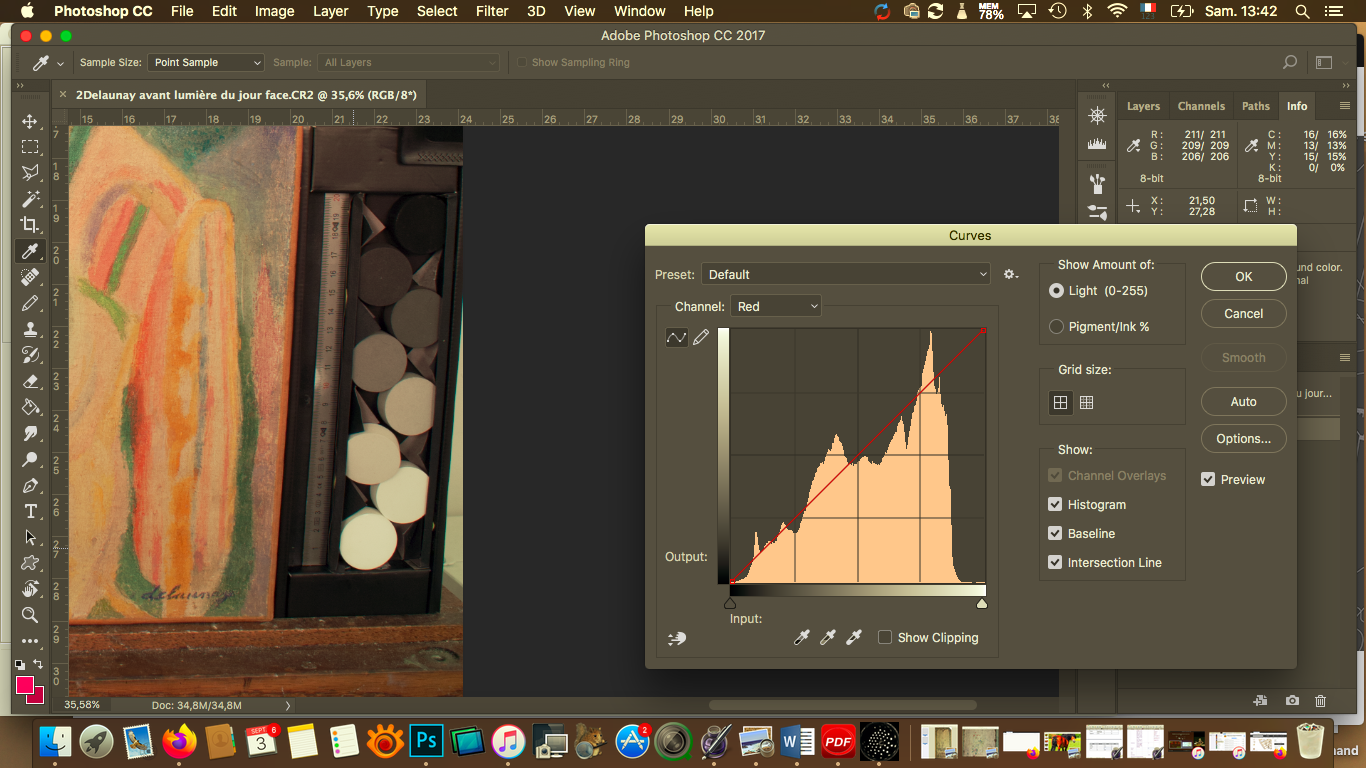This screenshot has height=768, width=1366.
Task: Click the white point input slider
Action: click(x=982, y=603)
